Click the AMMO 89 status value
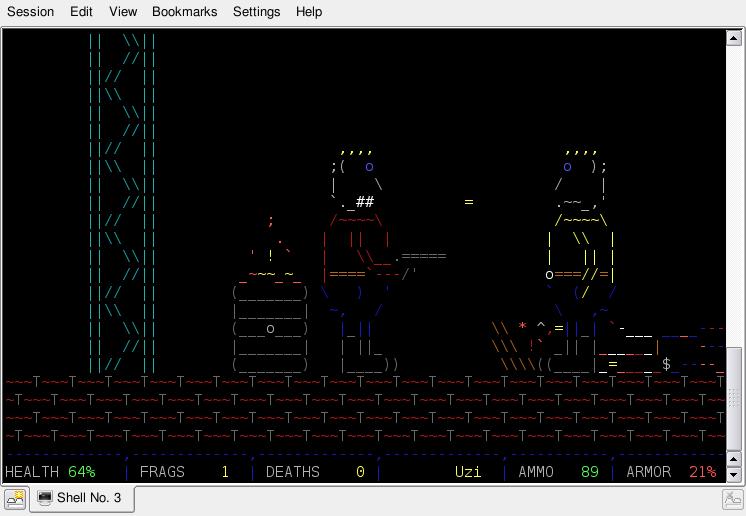 589,472
